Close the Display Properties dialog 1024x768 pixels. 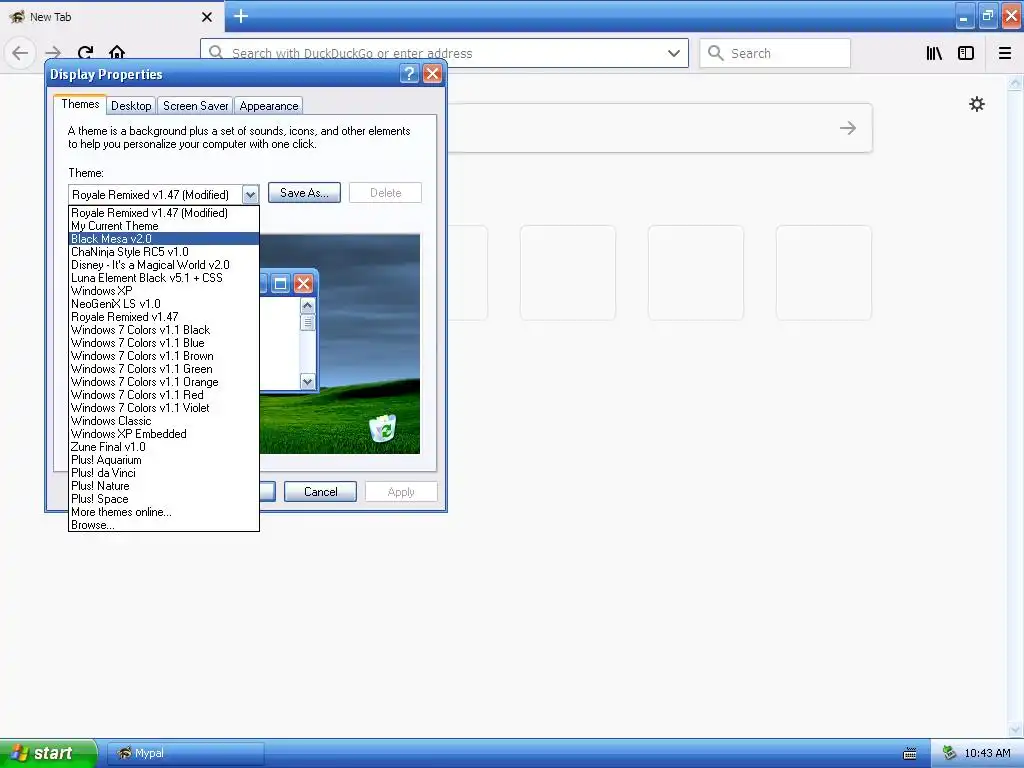432,73
